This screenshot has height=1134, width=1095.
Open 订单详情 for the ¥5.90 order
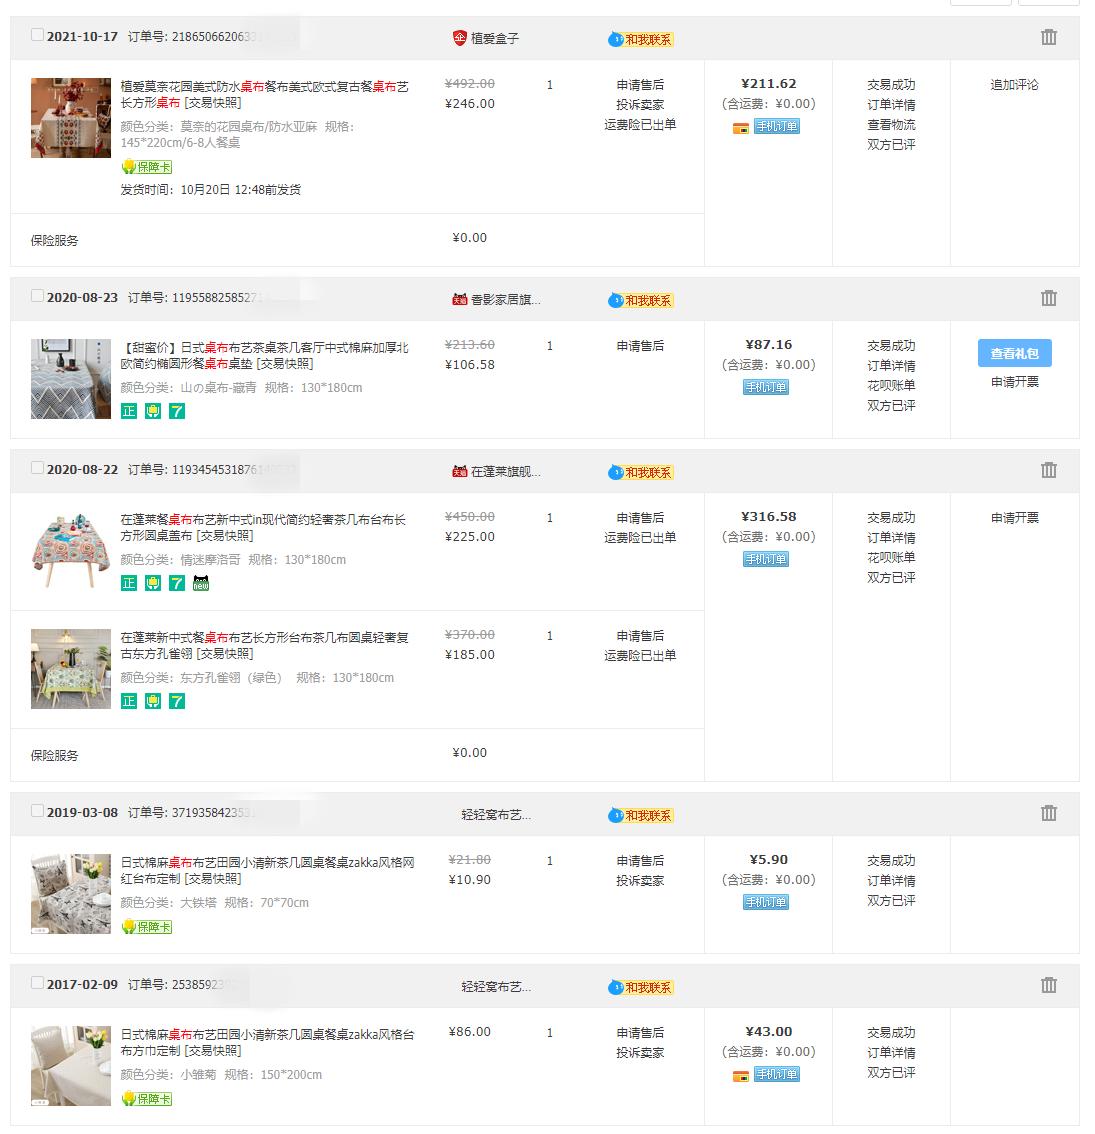tap(891, 881)
